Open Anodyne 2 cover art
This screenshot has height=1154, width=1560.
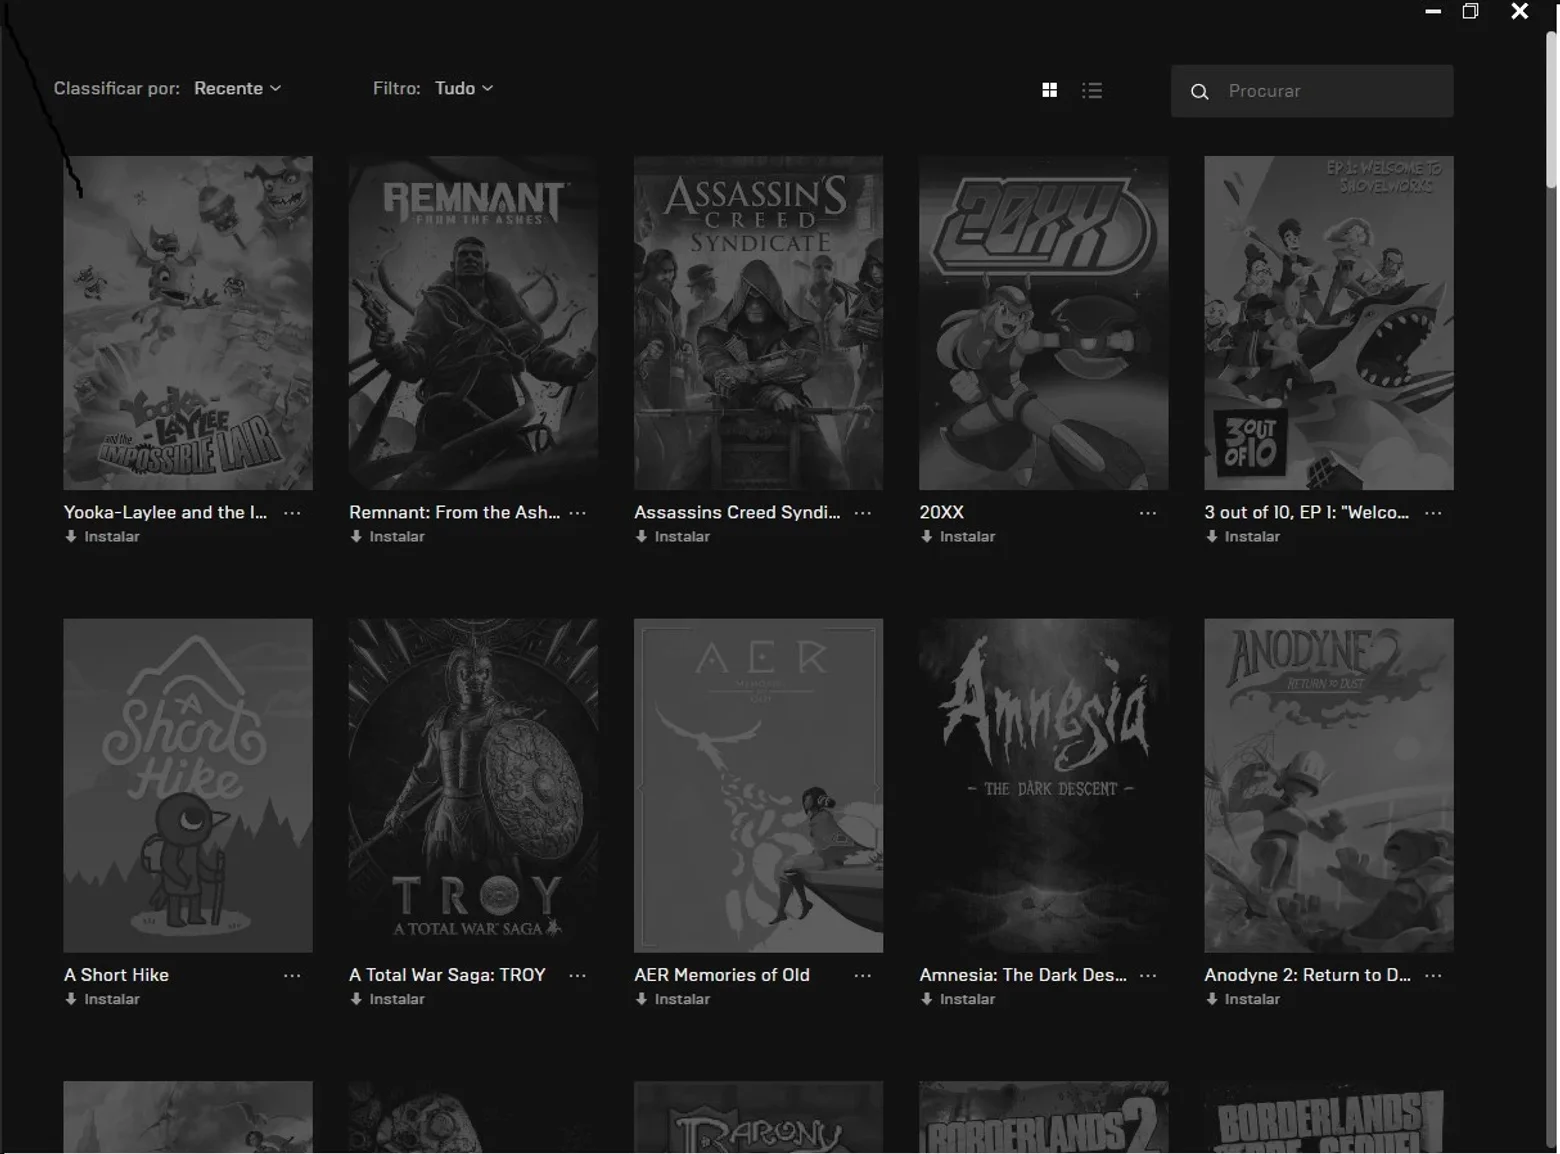coord(1329,786)
